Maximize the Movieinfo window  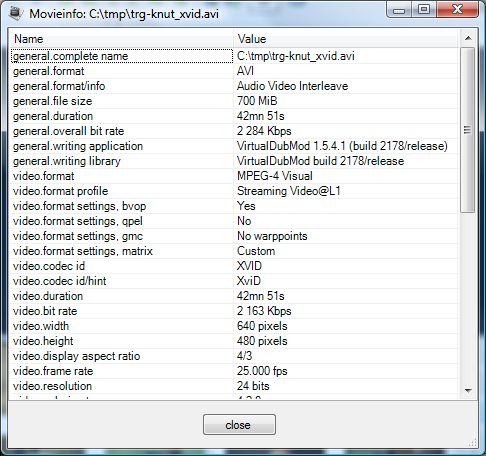click(x=424, y=10)
